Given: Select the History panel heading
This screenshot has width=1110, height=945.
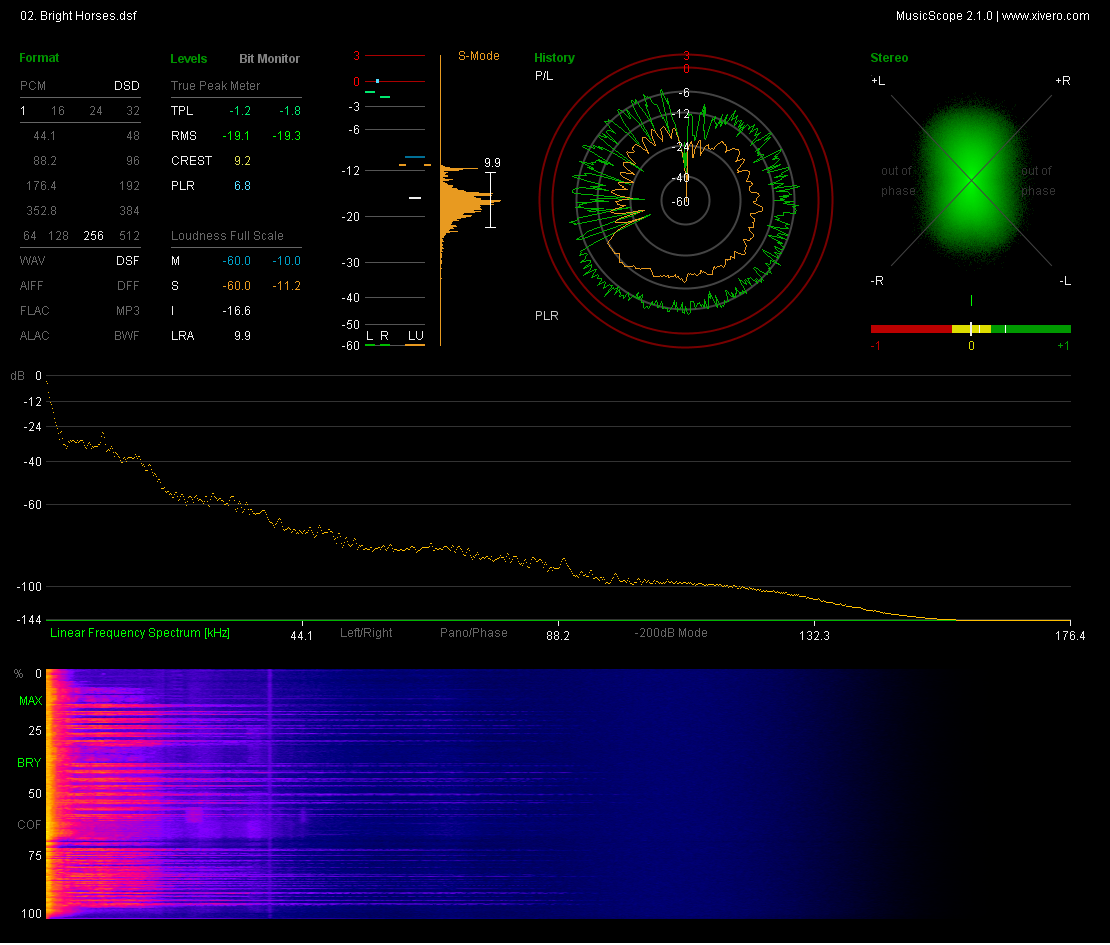Looking at the screenshot, I should click(x=554, y=58).
